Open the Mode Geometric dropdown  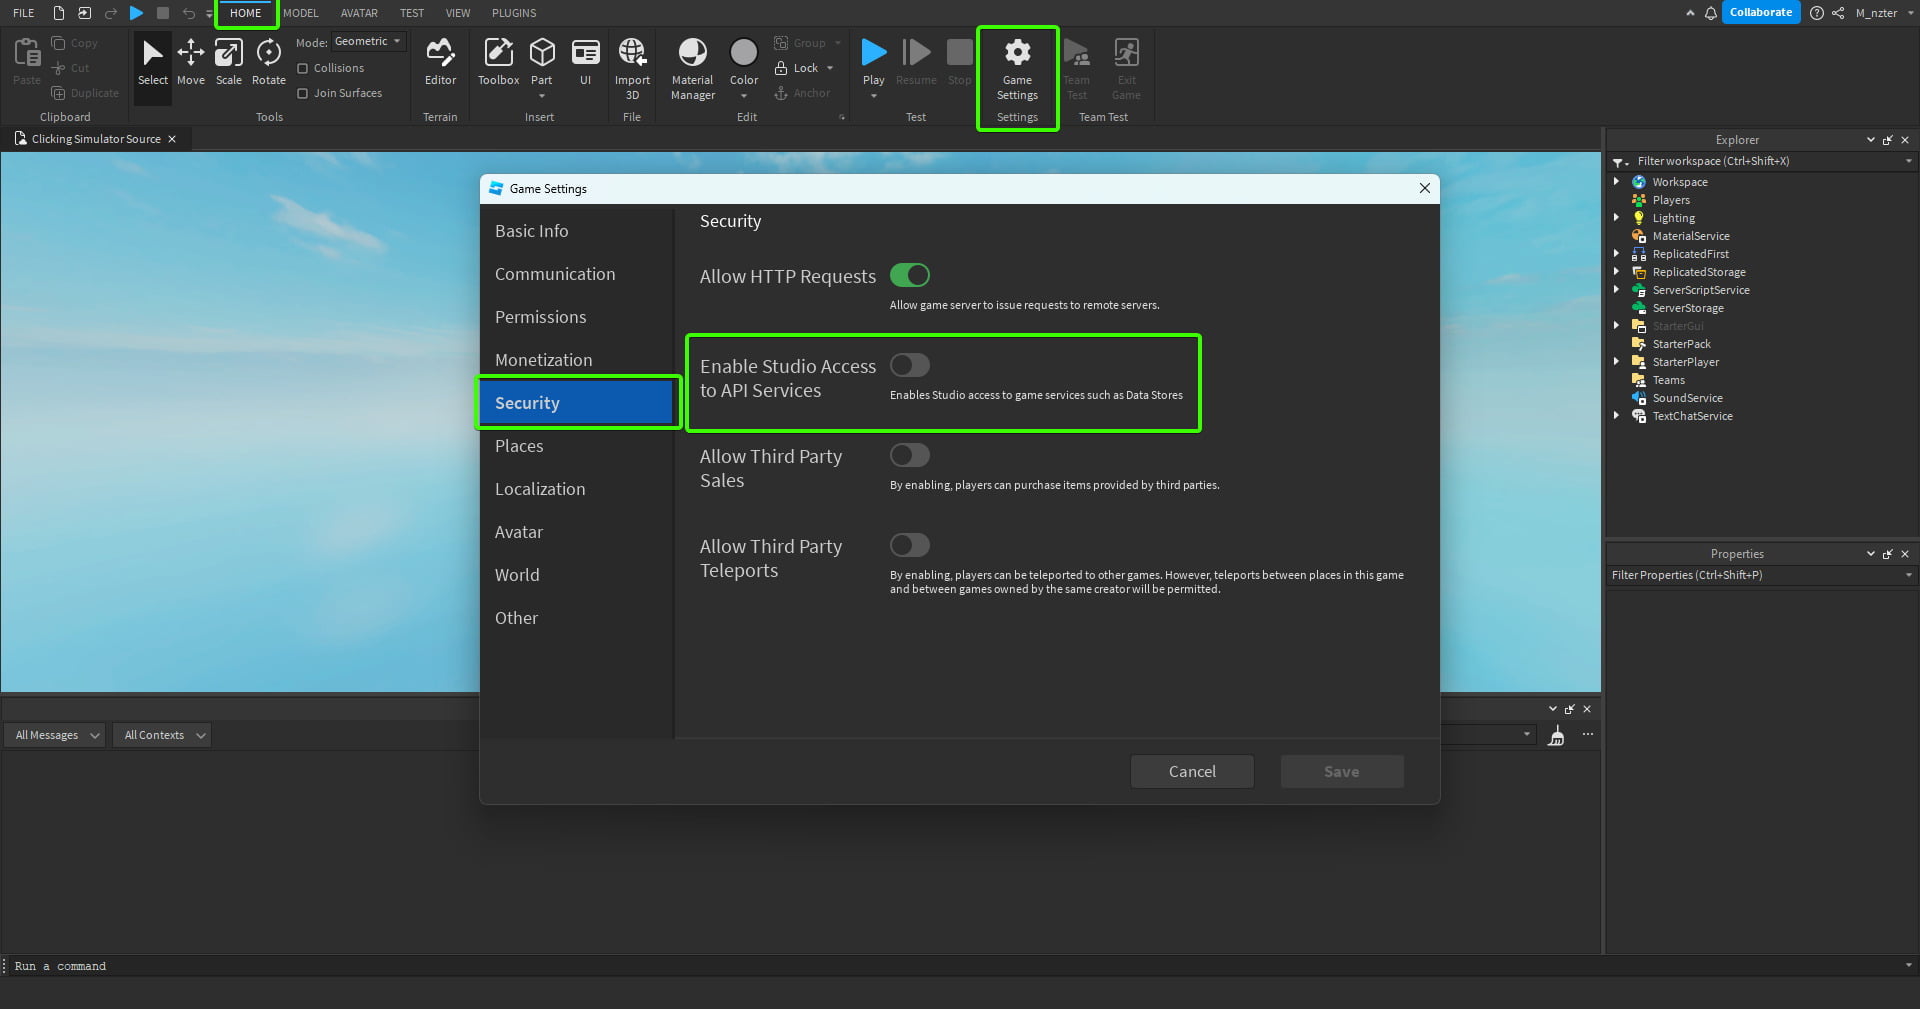point(368,41)
